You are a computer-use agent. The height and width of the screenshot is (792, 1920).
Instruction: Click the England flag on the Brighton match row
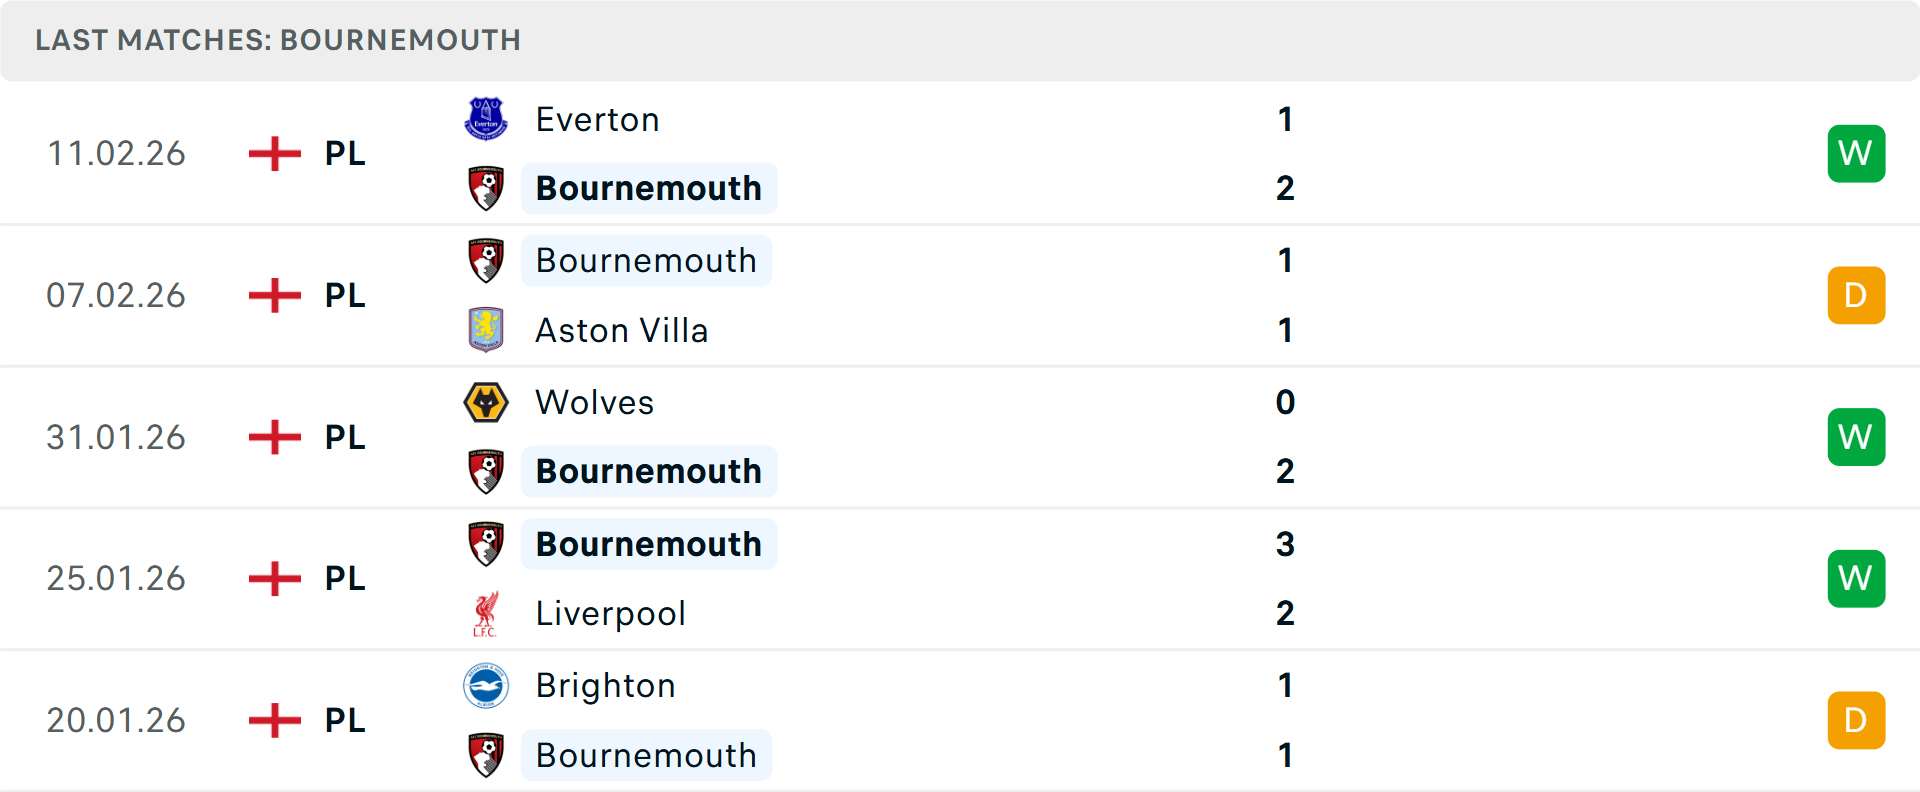[x=273, y=719]
